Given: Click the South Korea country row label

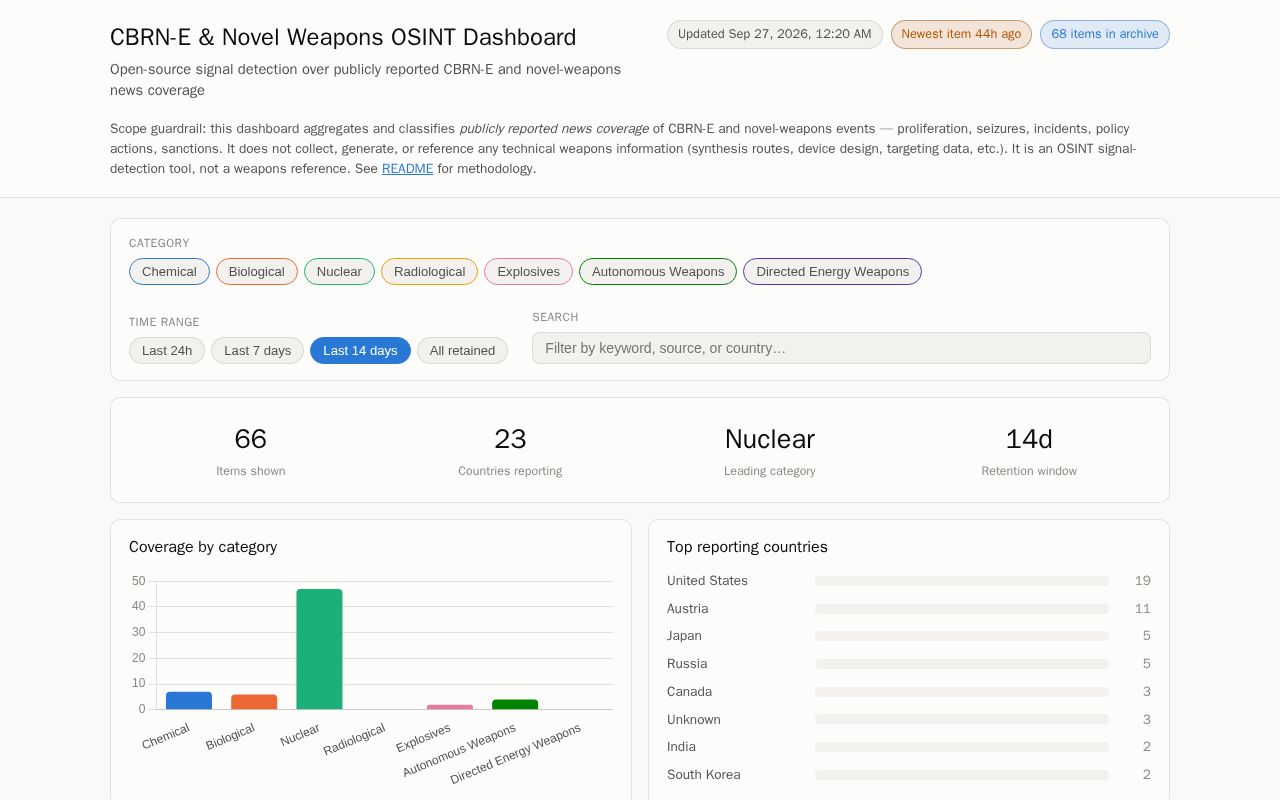Looking at the screenshot, I should tap(704, 775).
